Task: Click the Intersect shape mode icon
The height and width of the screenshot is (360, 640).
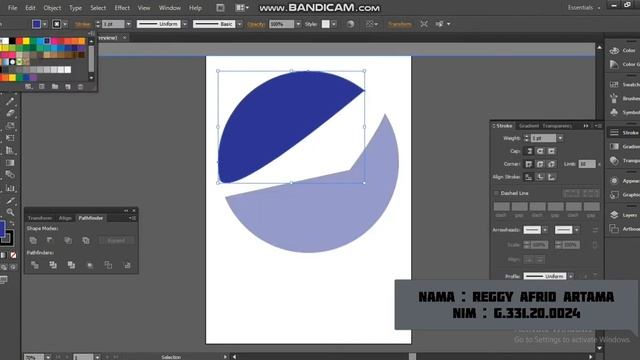Action: tap(68, 240)
